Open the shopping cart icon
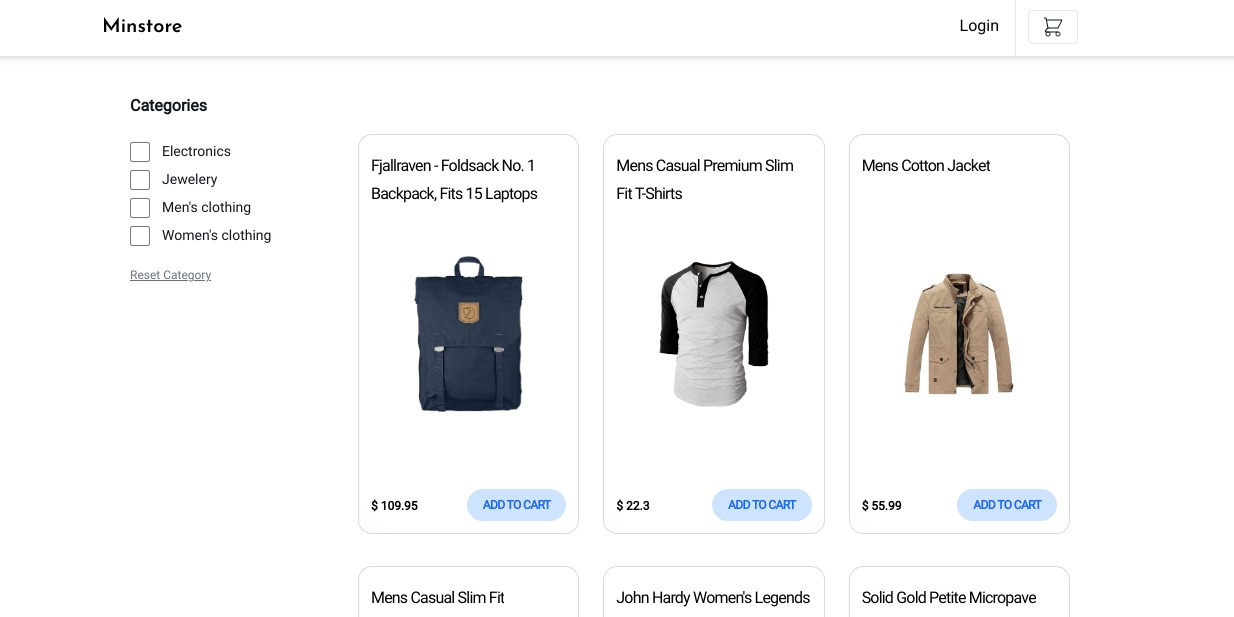 (1052, 27)
